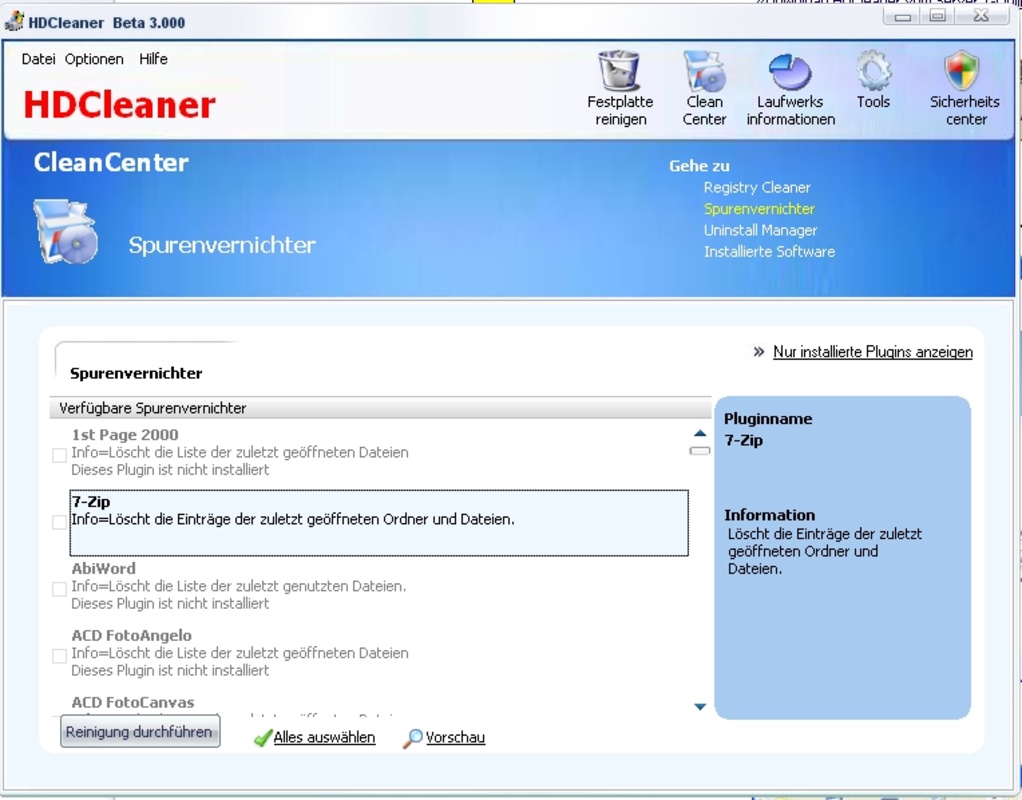Click Nur installierte Plugins anzeigen link
This screenshot has width=1022, height=800.
click(873, 352)
